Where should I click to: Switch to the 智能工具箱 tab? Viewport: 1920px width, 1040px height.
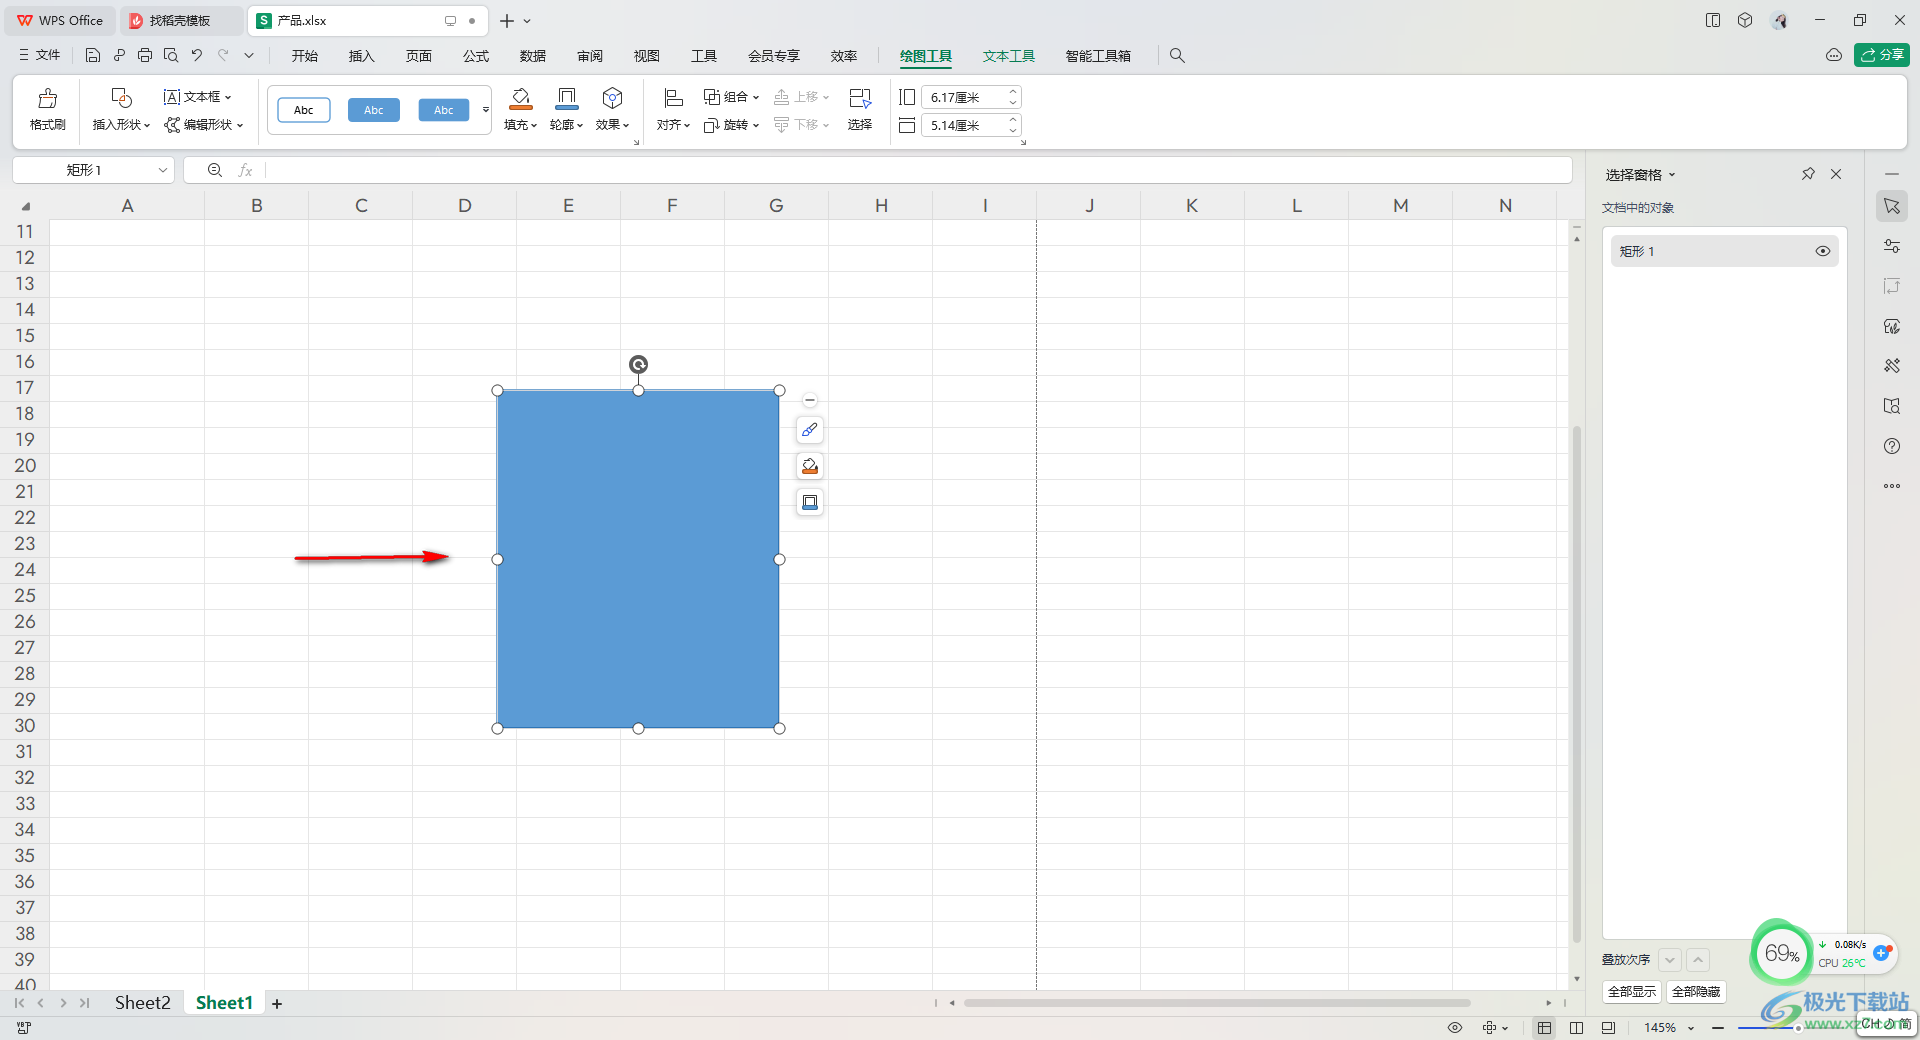[x=1098, y=56]
